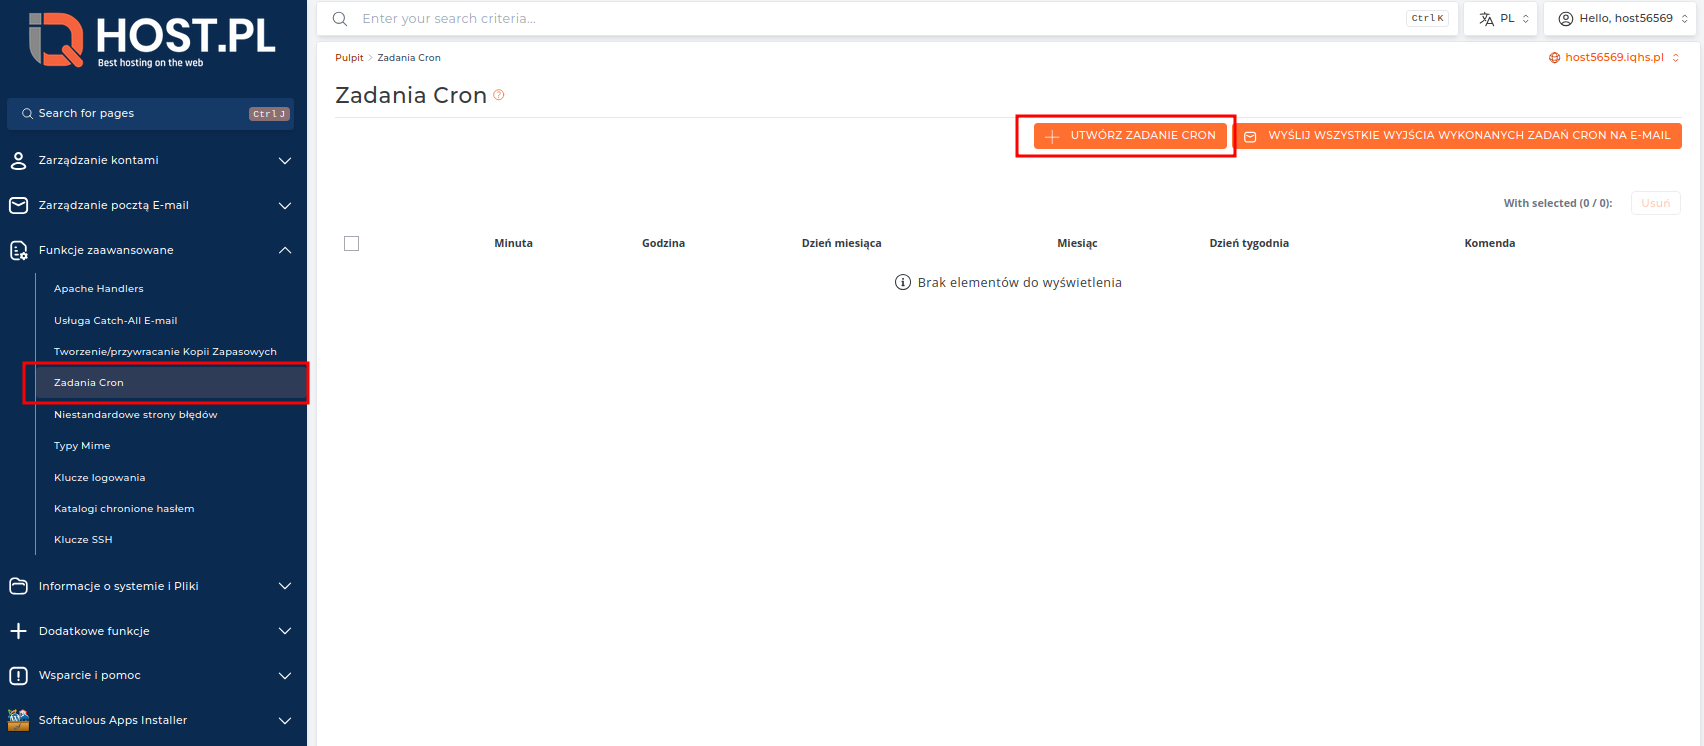
Task: Open the PL language dropdown
Action: [1505, 19]
